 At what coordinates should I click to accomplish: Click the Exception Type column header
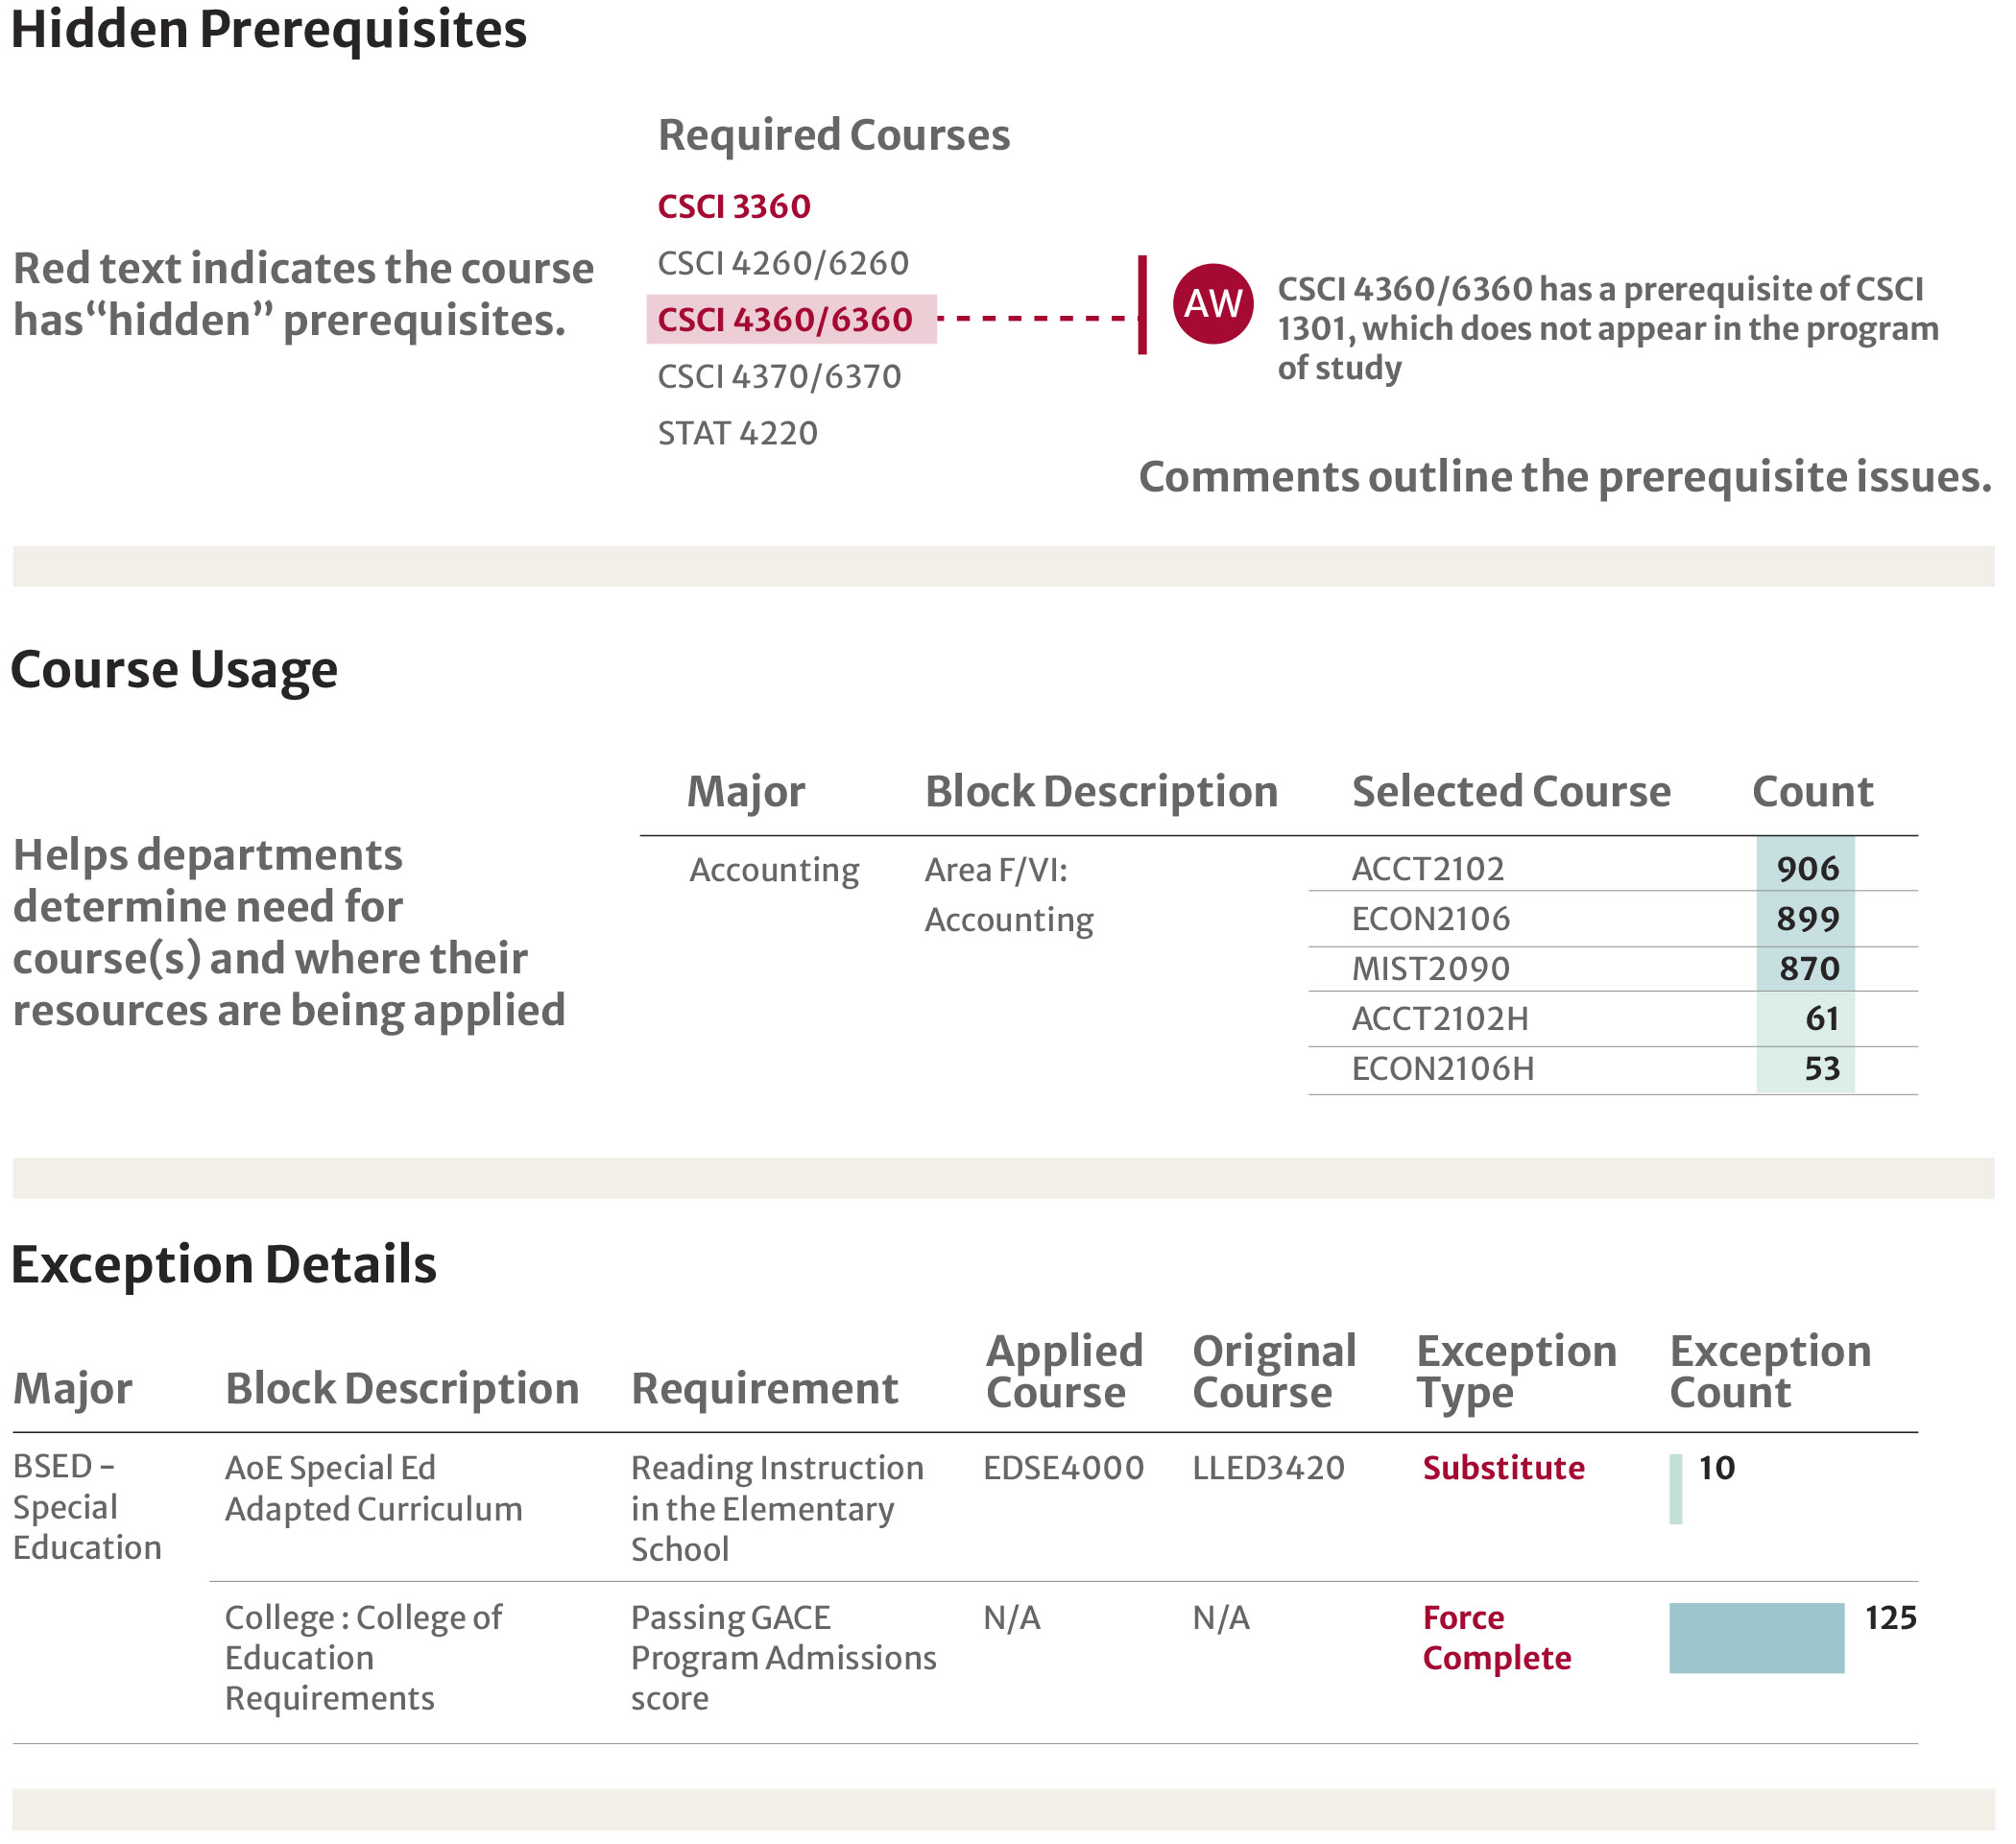1516,1371
